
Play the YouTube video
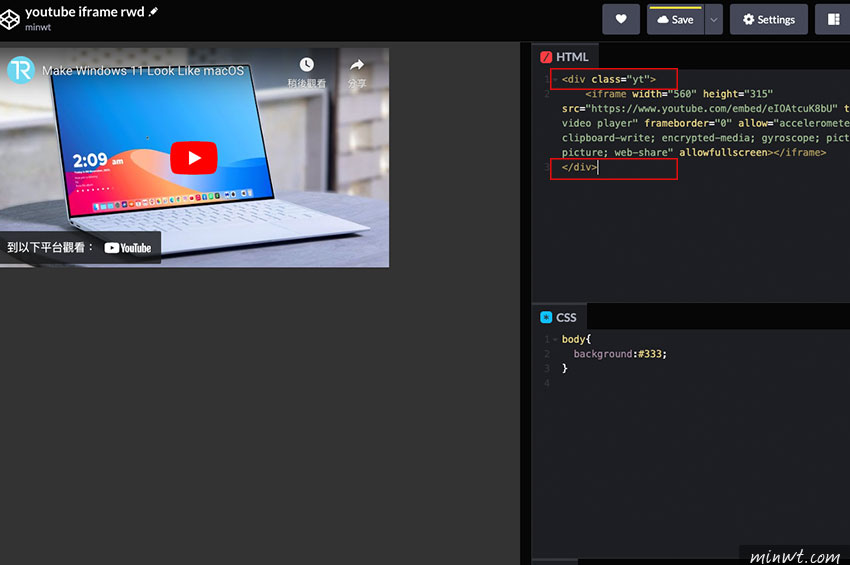tap(194, 158)
